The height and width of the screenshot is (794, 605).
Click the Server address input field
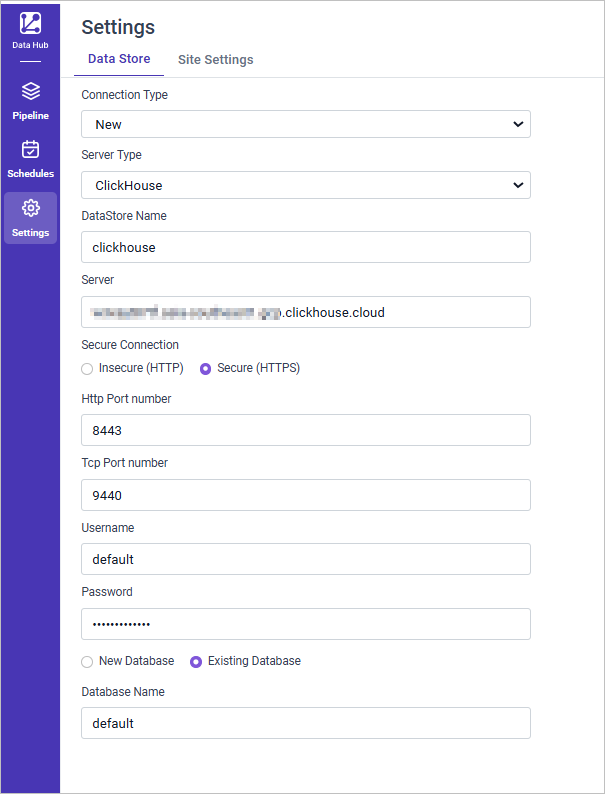(305, 312)
